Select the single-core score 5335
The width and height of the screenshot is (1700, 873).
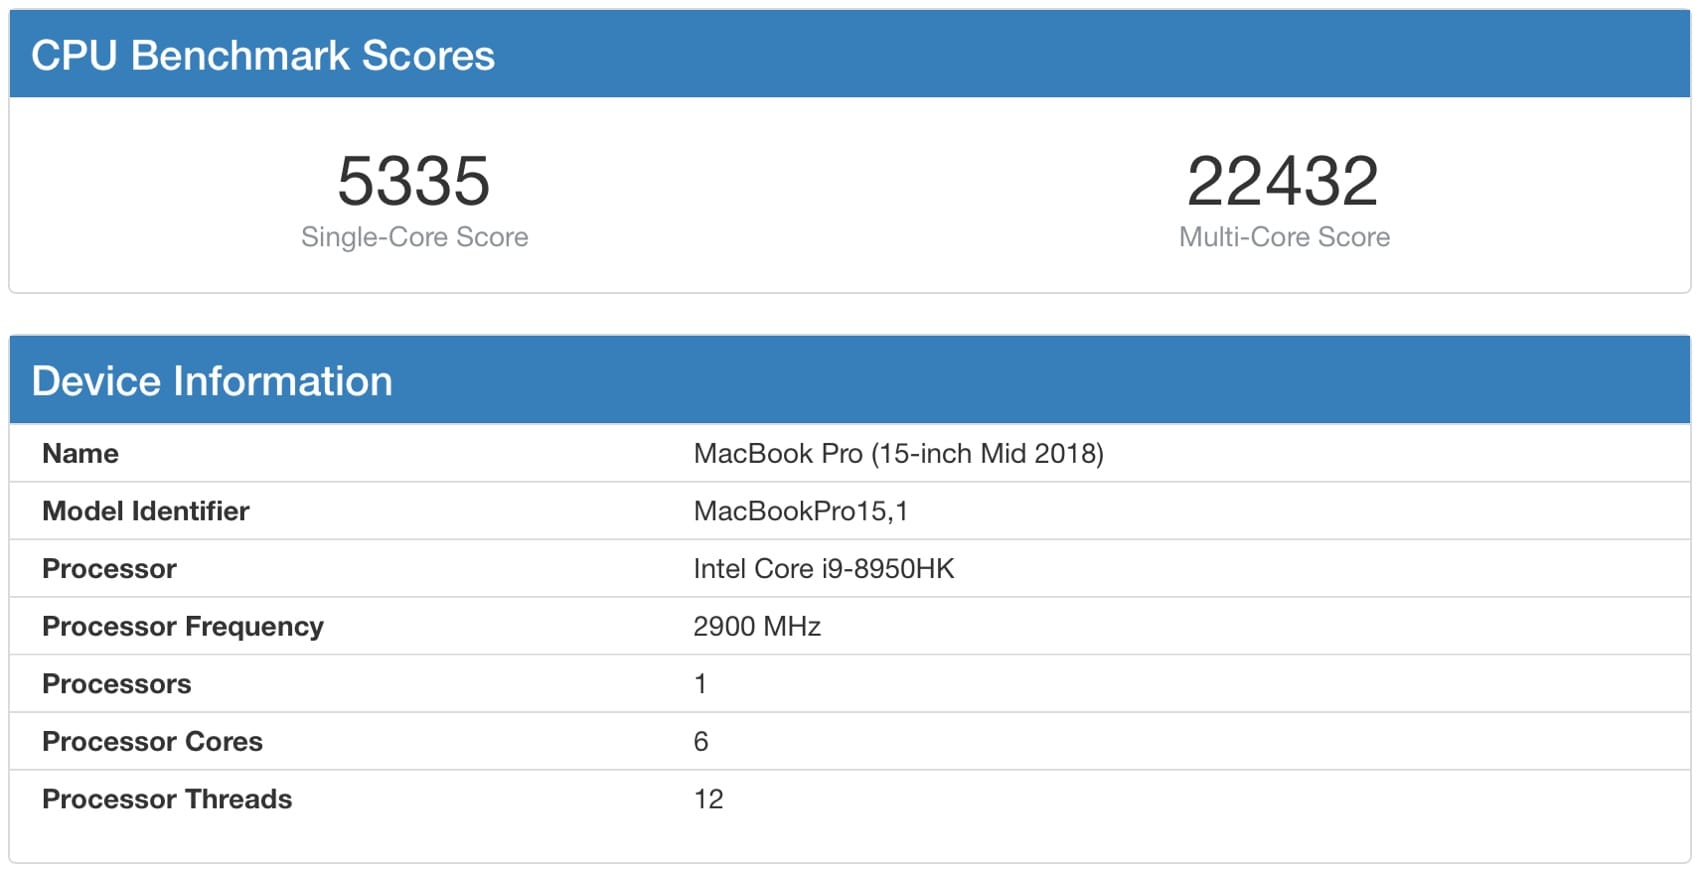tap(414, 181)
